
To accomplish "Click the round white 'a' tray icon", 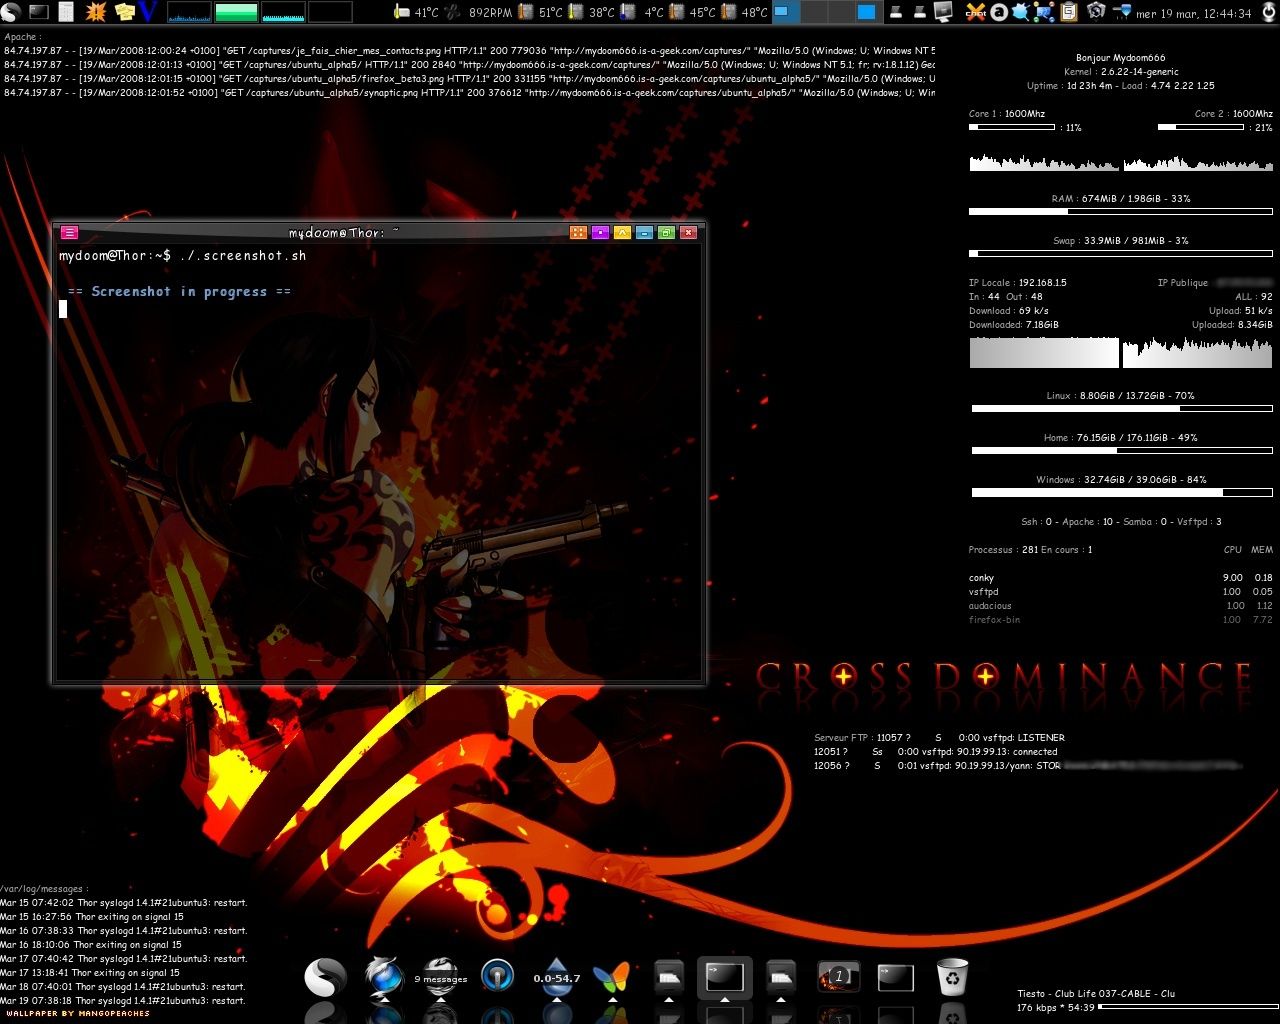I will coord(999,12).
